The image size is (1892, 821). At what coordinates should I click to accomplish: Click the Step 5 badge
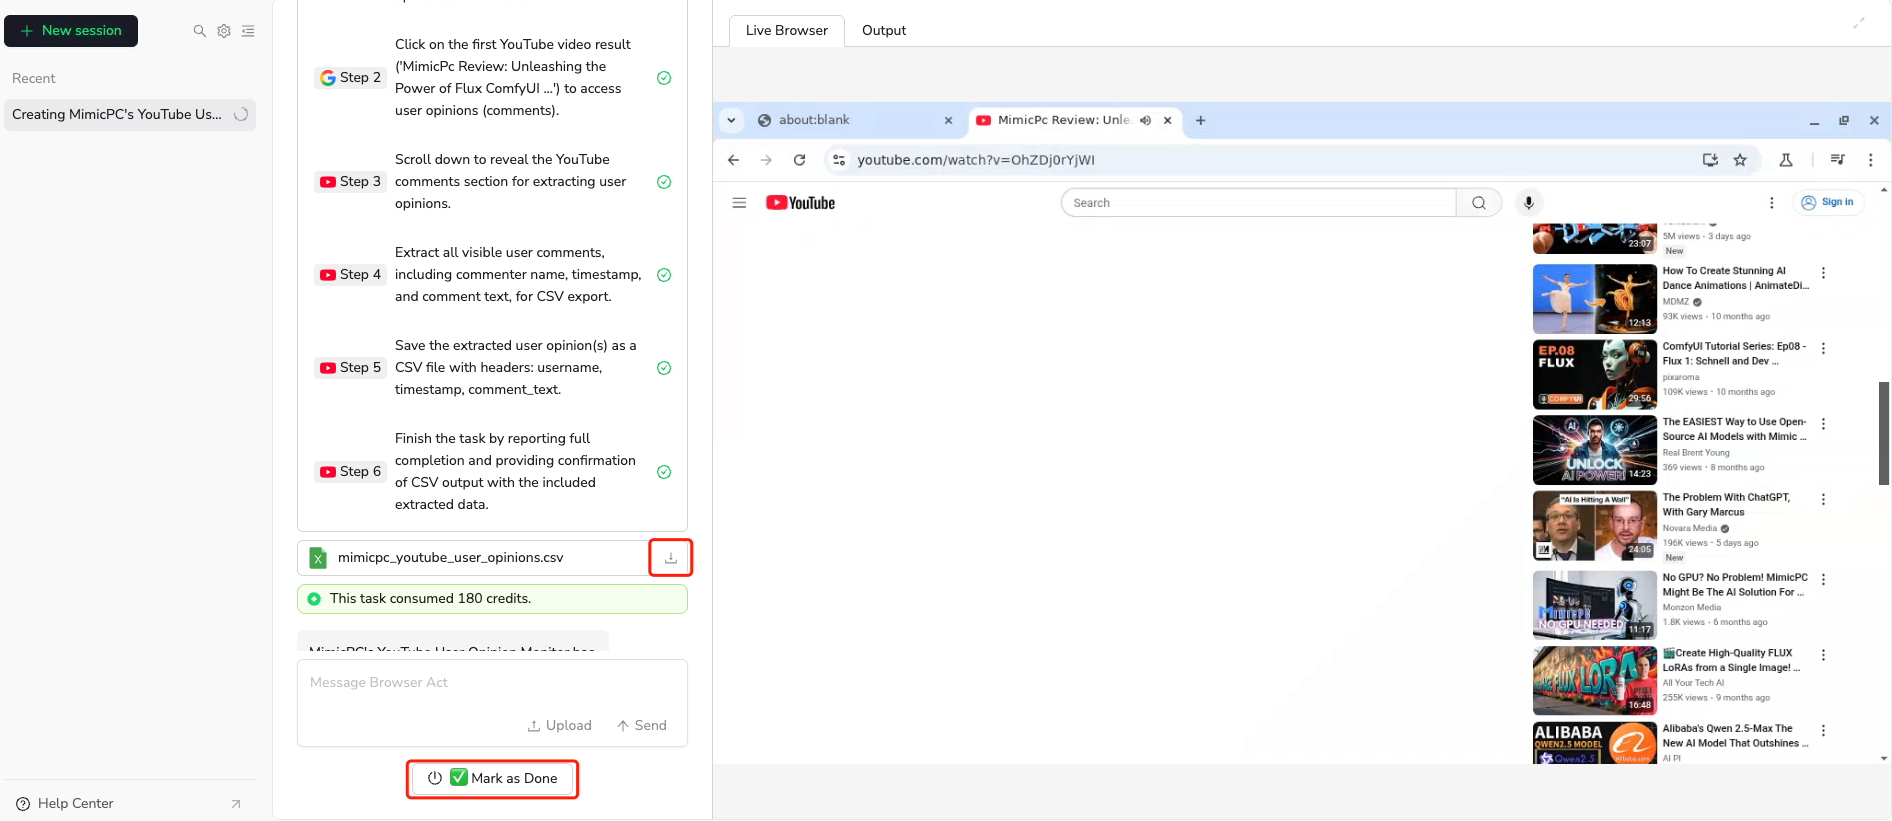[x=350, y=368]
